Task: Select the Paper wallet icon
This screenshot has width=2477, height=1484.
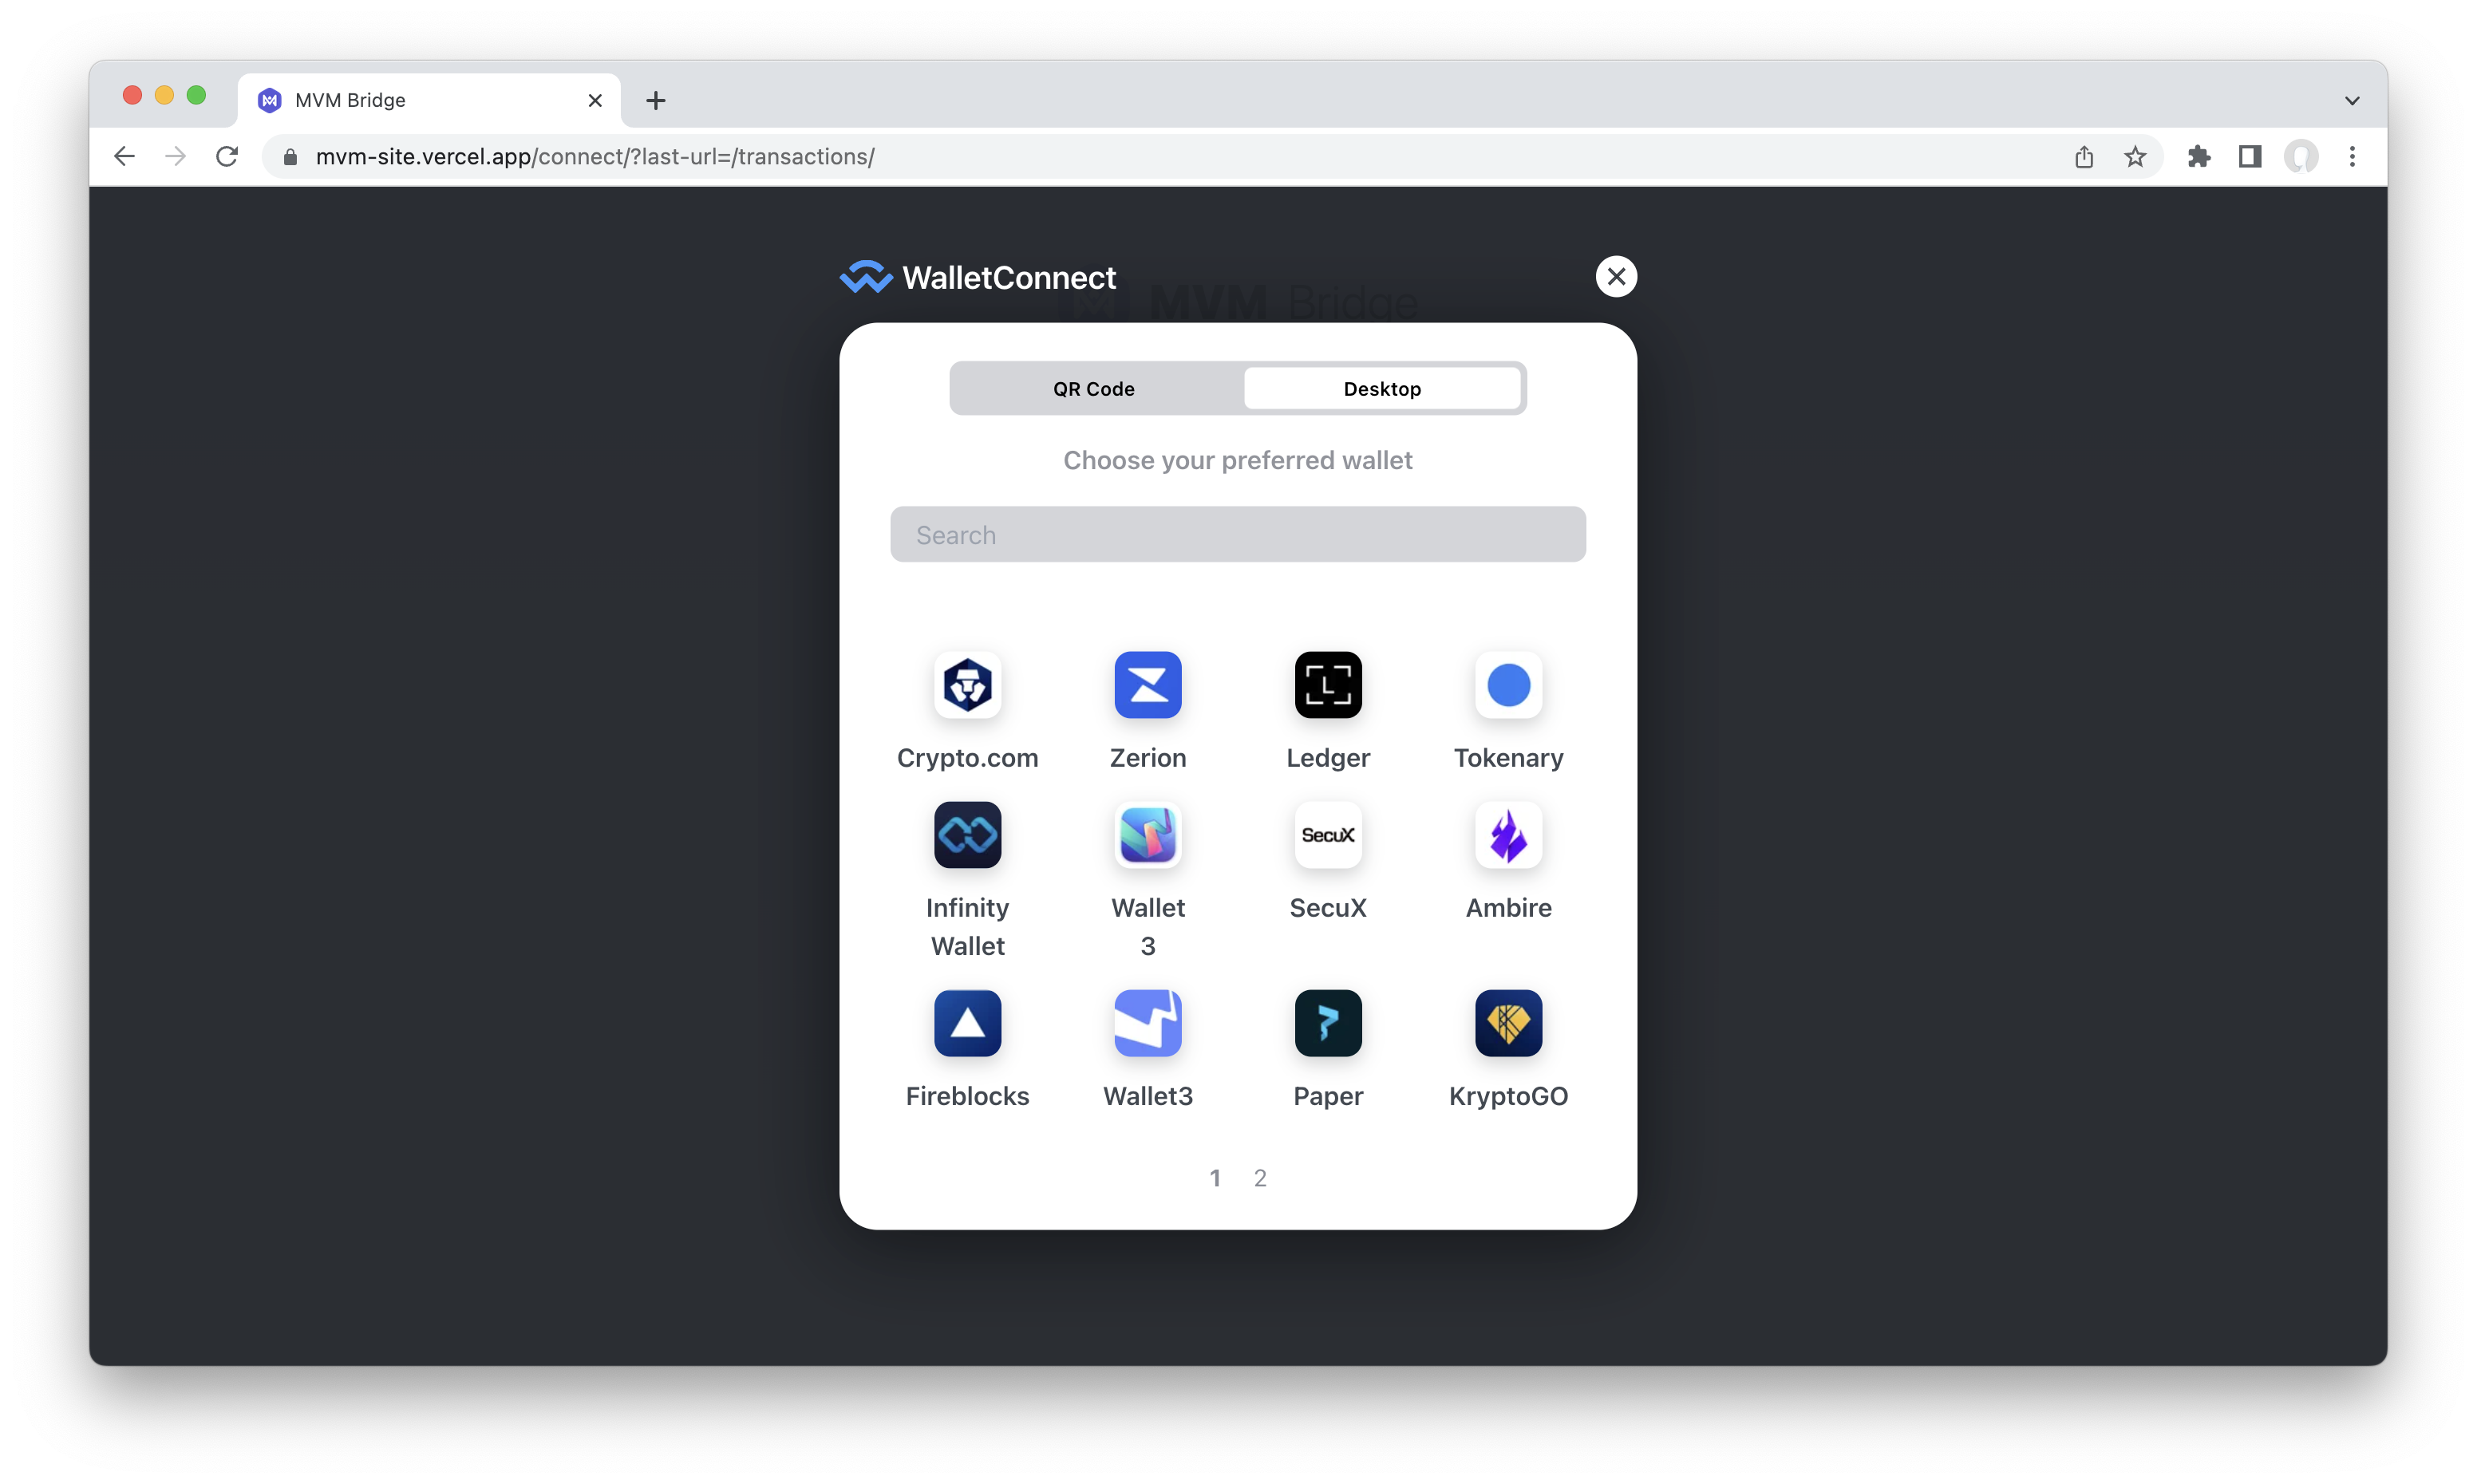Action: tap(1327, 1023)
